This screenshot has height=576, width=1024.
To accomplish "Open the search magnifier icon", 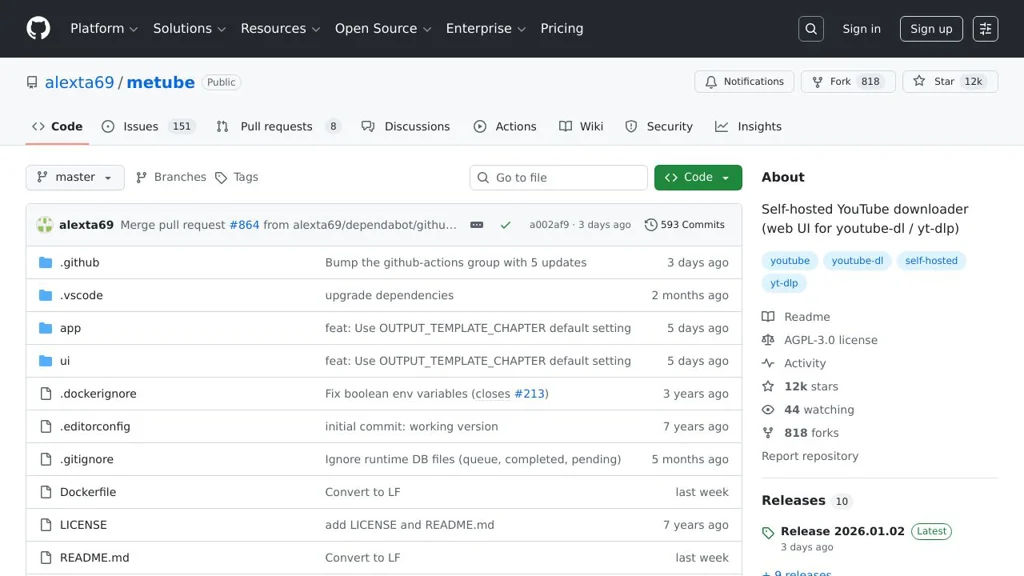I will coord(811,29).
